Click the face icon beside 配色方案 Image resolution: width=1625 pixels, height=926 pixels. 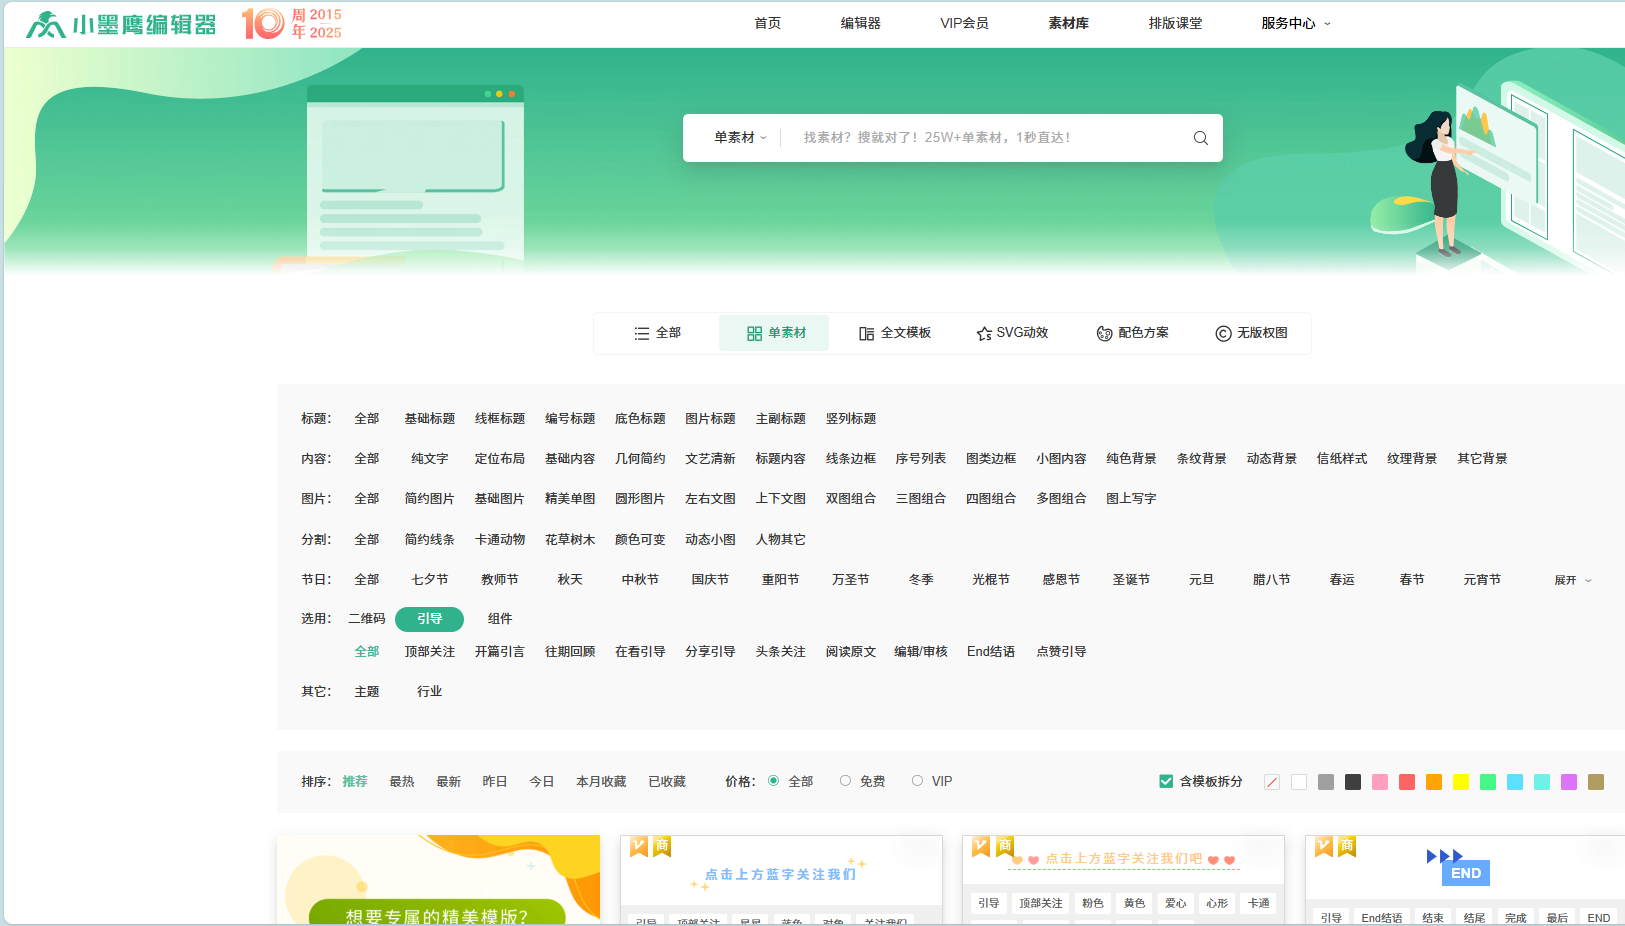[x=1104, y=333]
